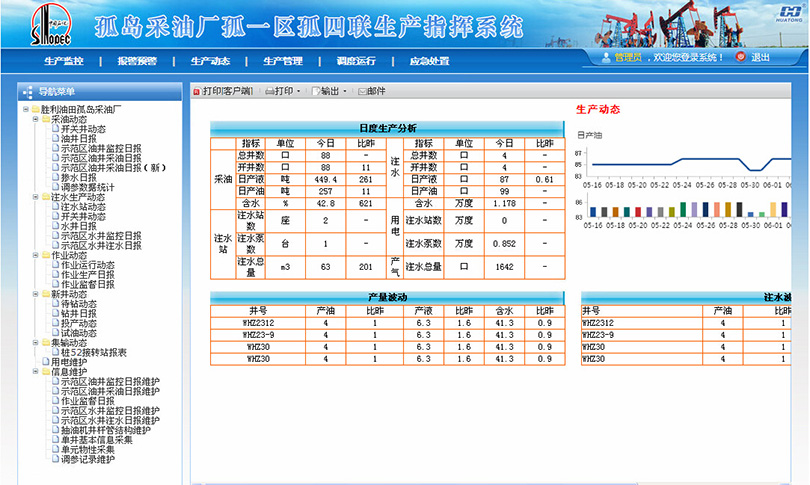Collapse the 信息维护 tree folder

click(34, 371)
